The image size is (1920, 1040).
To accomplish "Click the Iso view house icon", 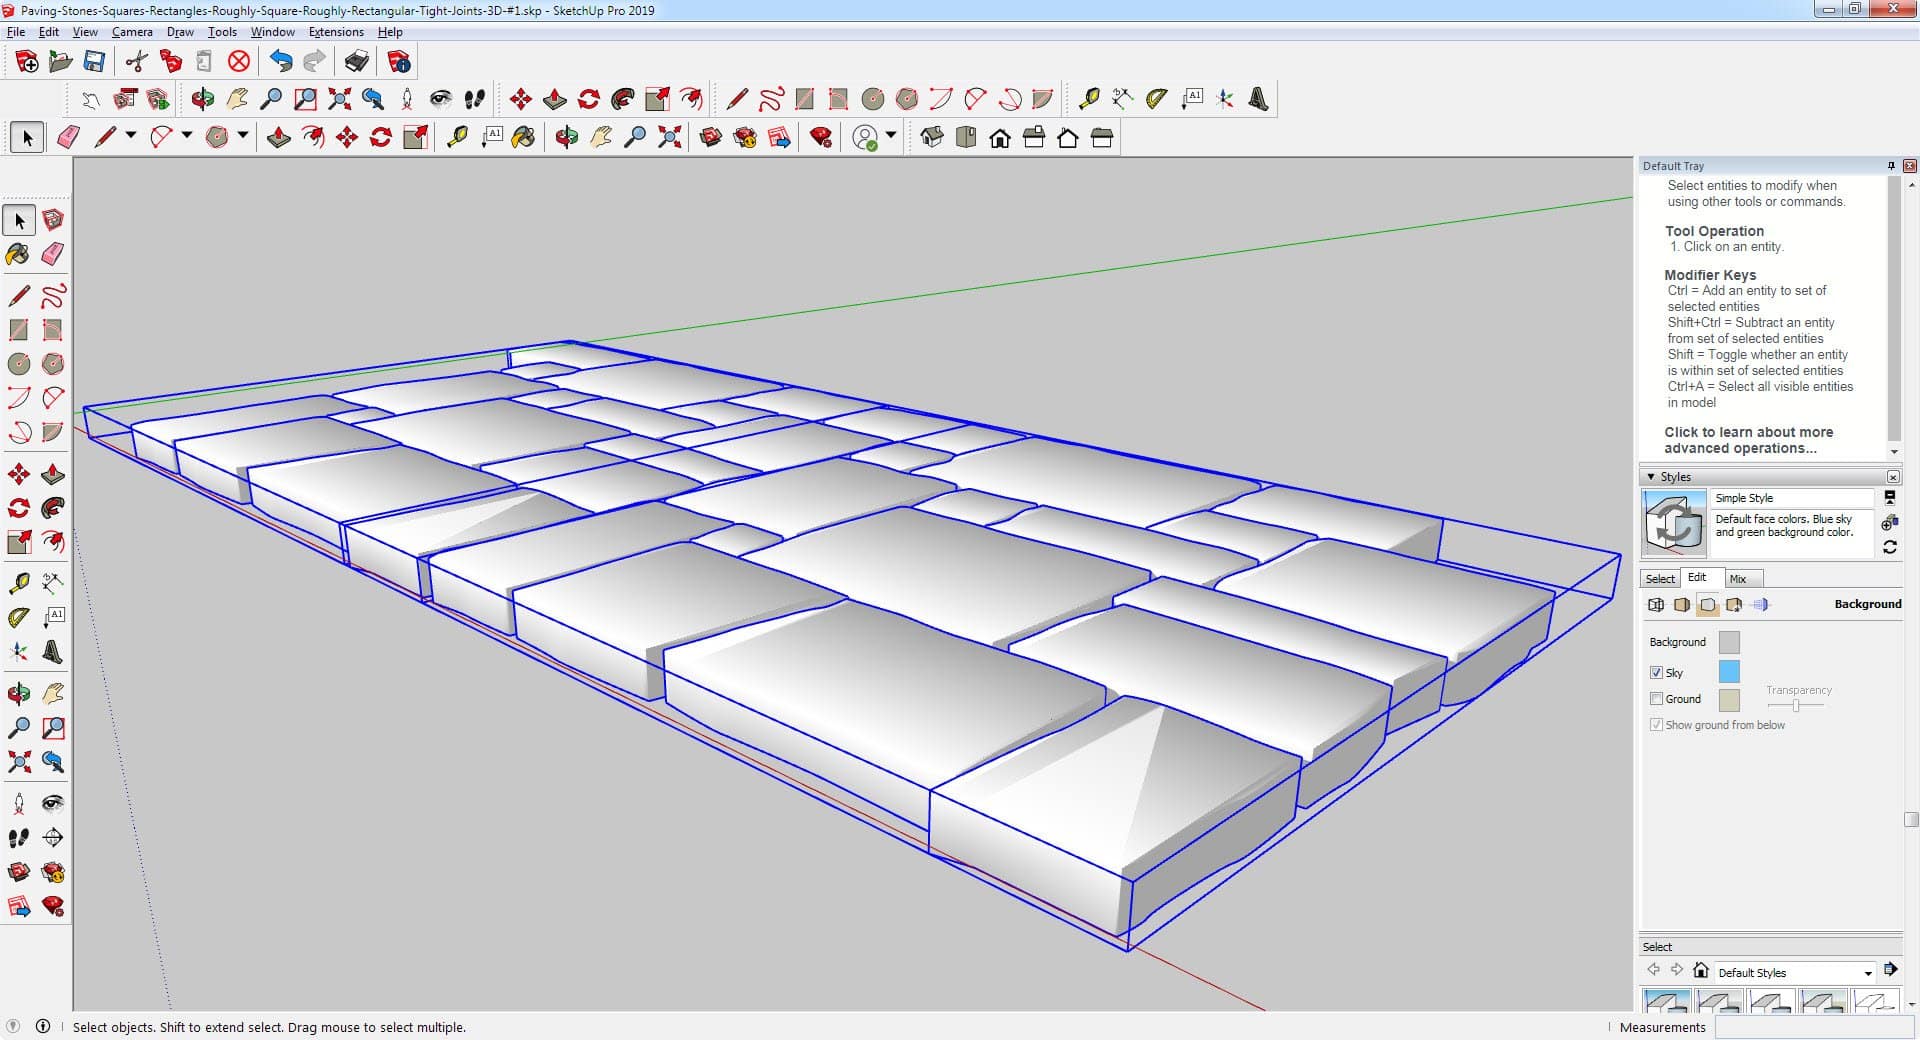I will pyautogui.click(x=932, y=137).
